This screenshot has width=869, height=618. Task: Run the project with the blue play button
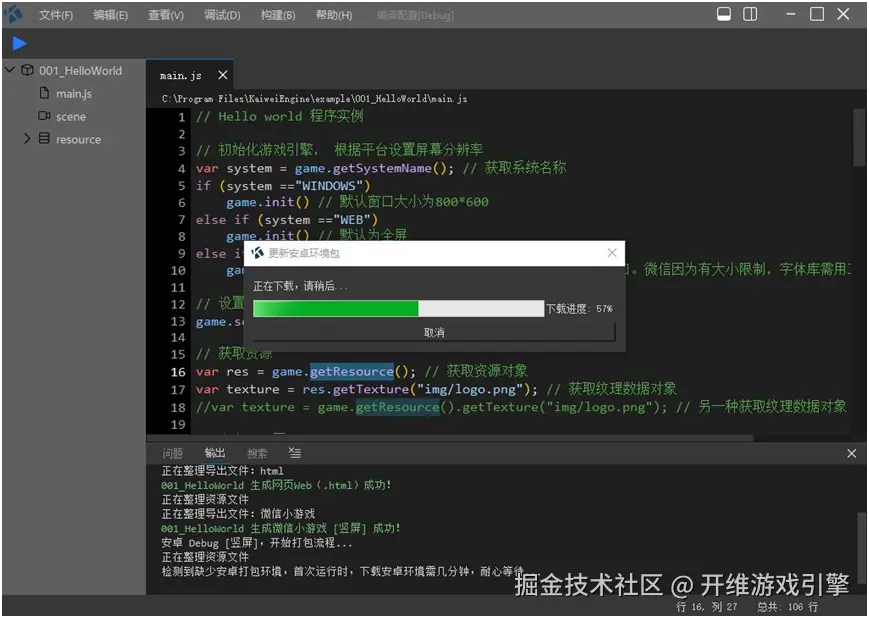pos(19,43)
